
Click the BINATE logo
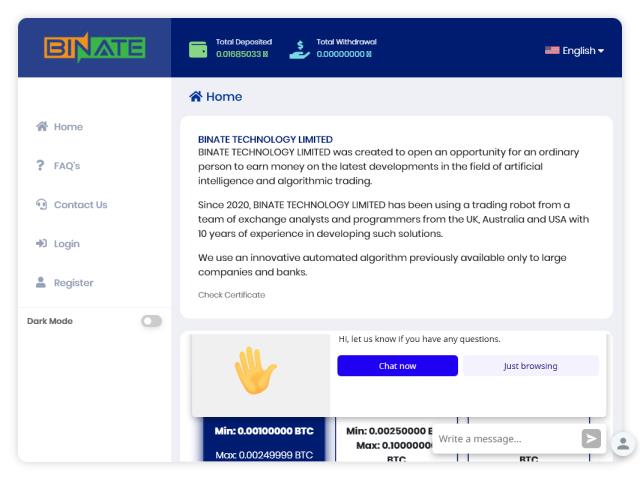point(94,47)
